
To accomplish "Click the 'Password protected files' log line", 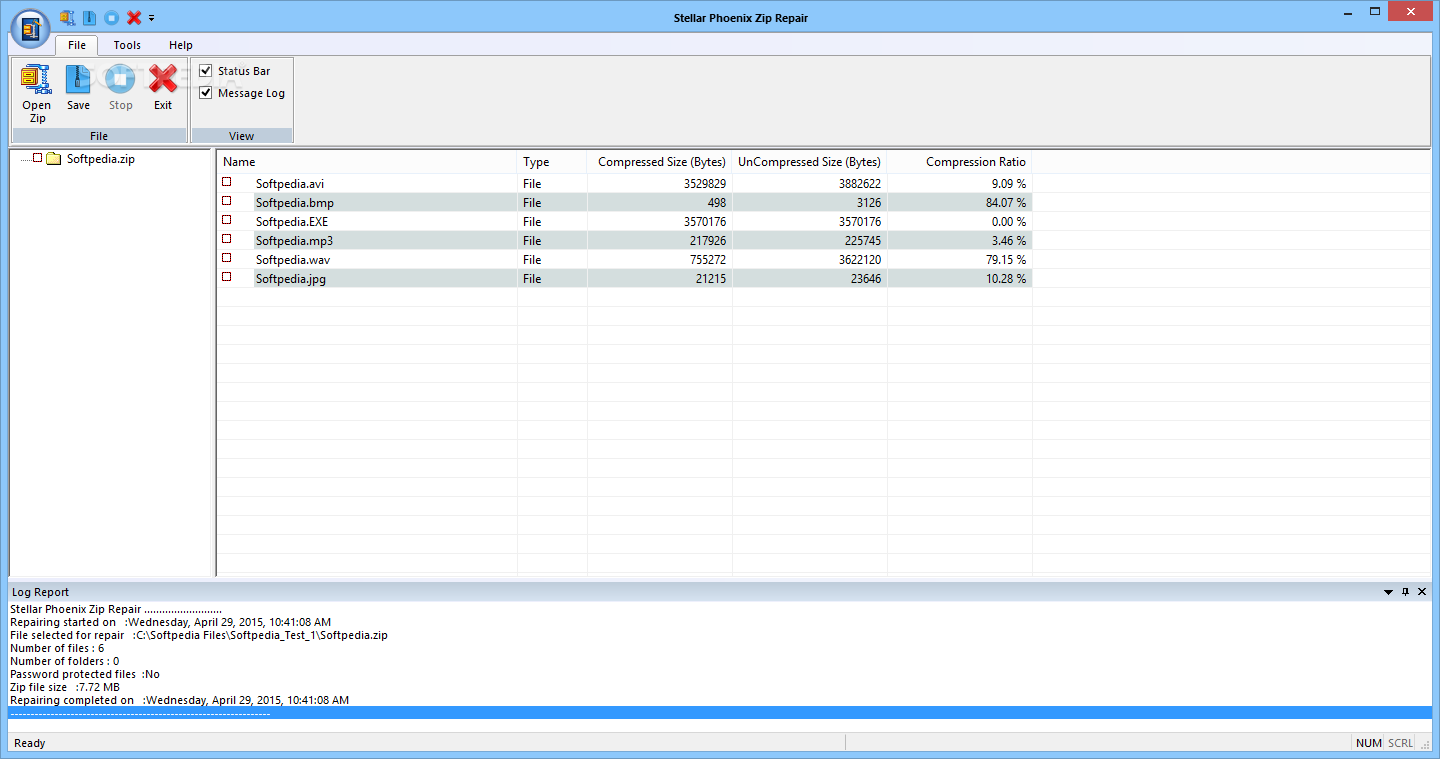I will [85, 674].
